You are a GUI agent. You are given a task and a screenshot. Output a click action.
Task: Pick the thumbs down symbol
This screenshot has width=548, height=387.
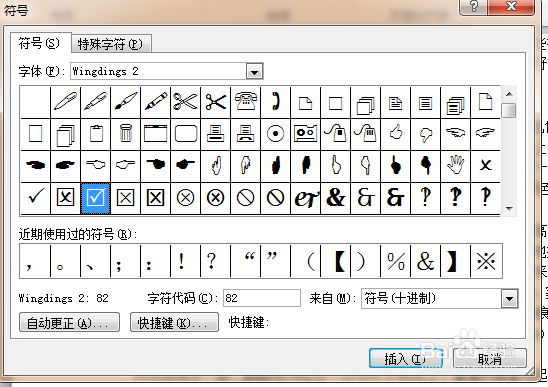pos(426,134)
